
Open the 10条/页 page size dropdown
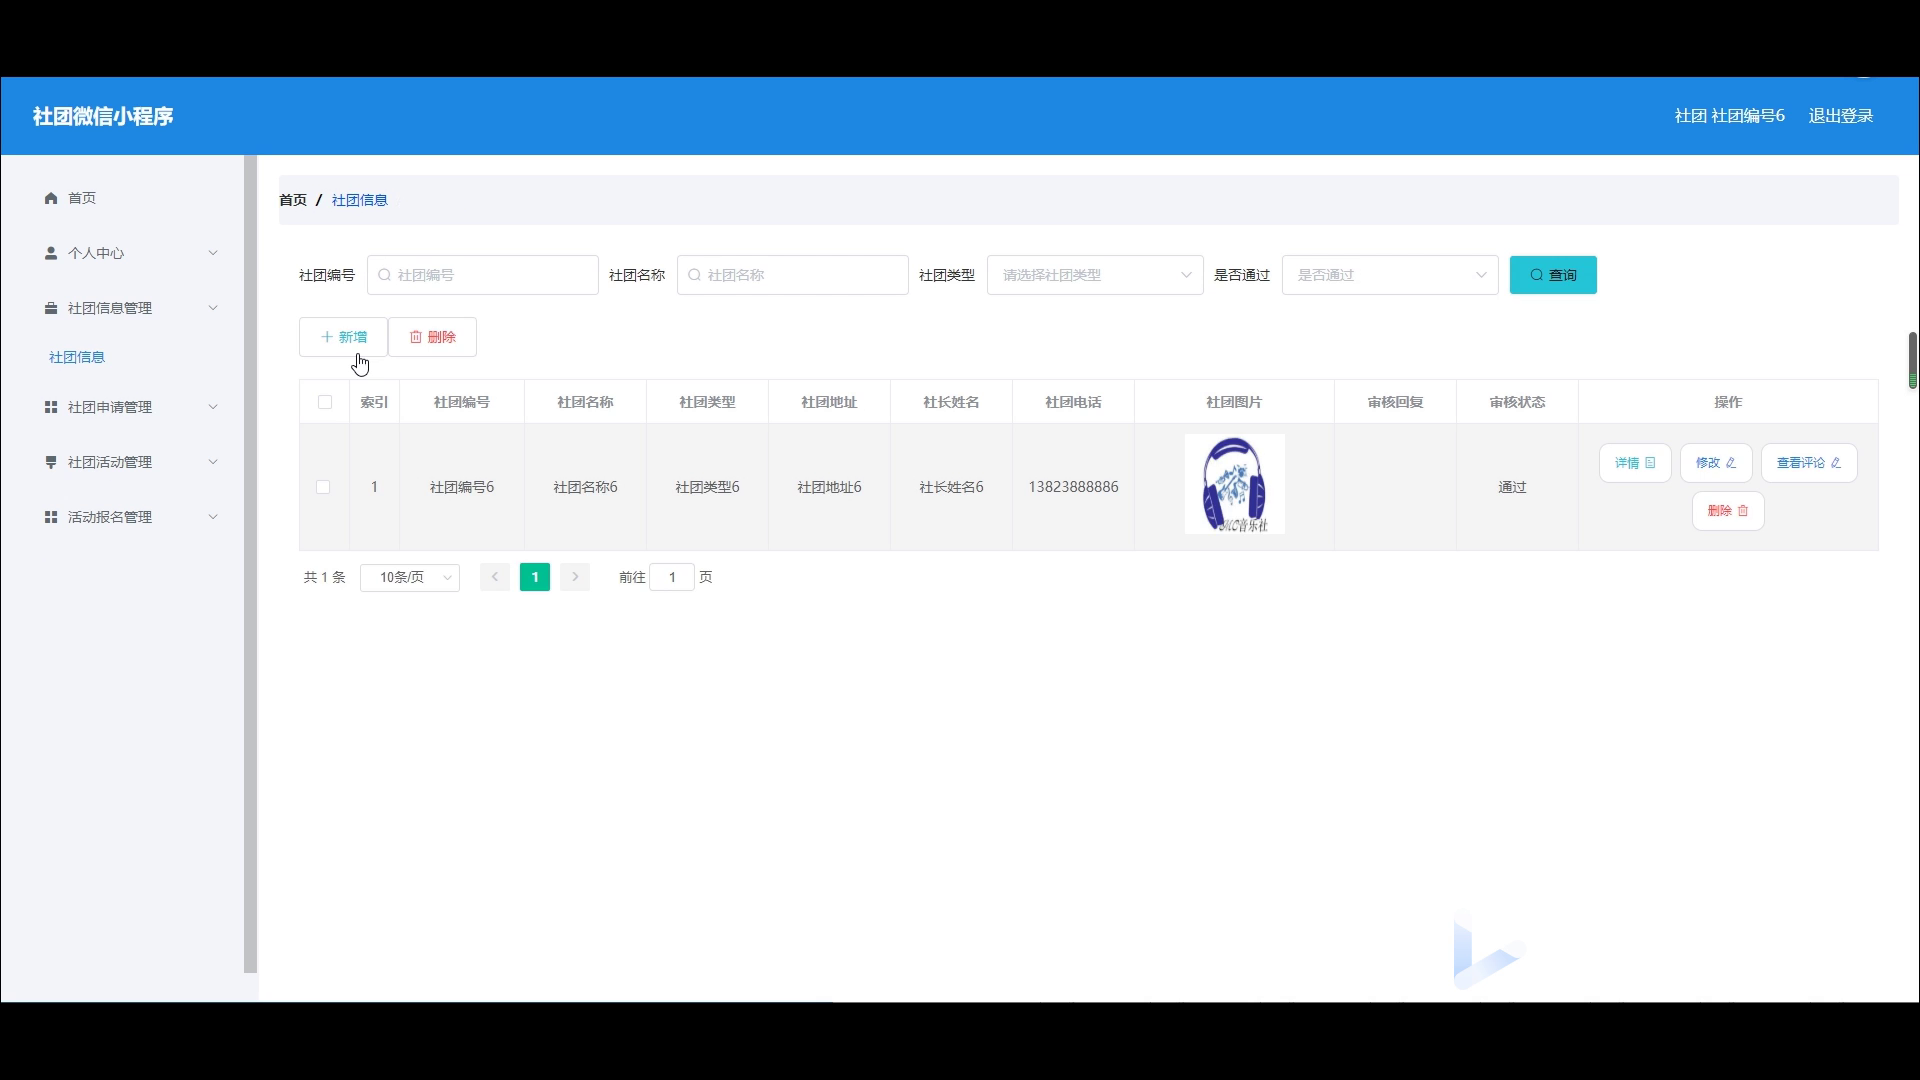(410, 577)
